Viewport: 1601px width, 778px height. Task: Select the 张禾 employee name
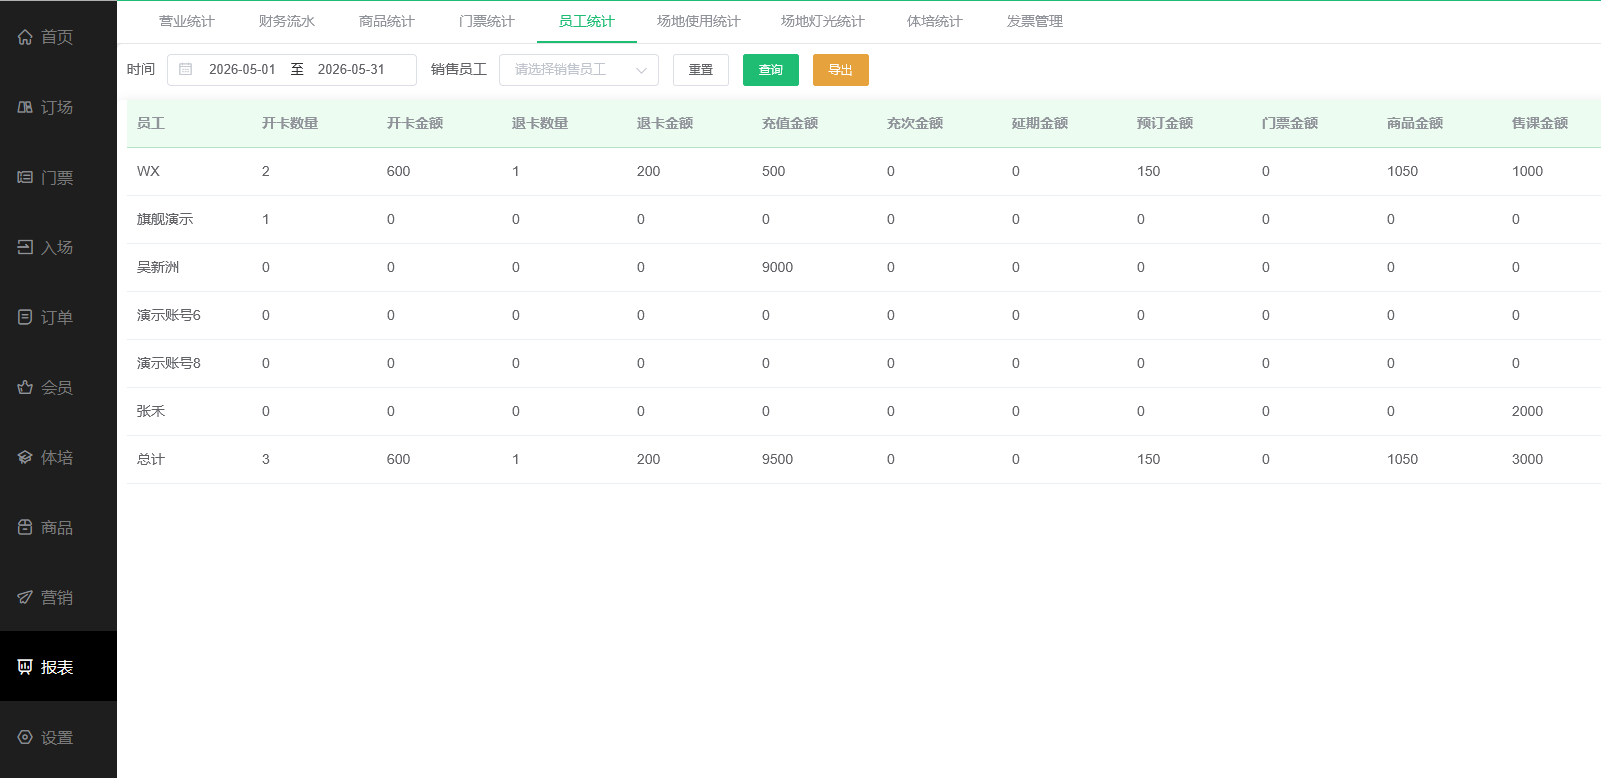click(x=151, y=411)
